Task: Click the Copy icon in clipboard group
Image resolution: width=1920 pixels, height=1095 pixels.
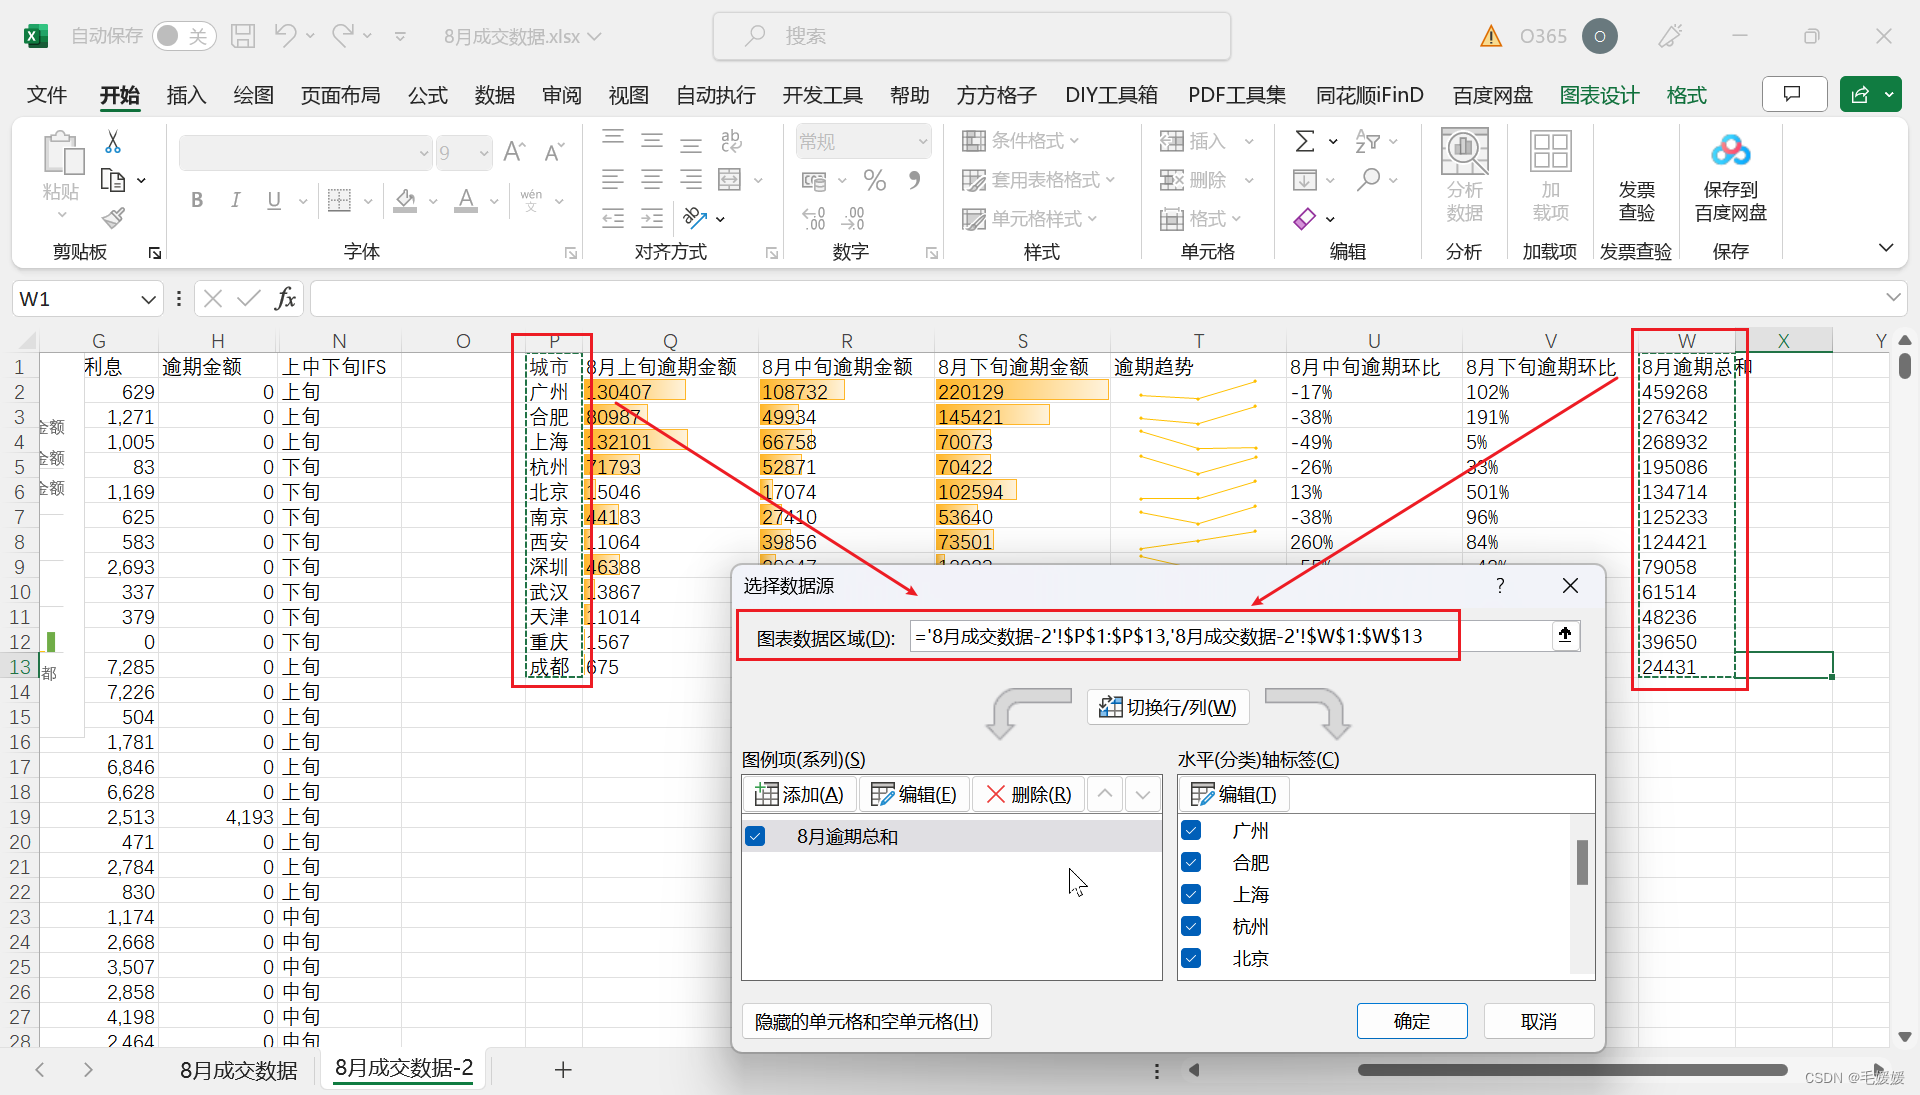Action: [x=113, y=180]
